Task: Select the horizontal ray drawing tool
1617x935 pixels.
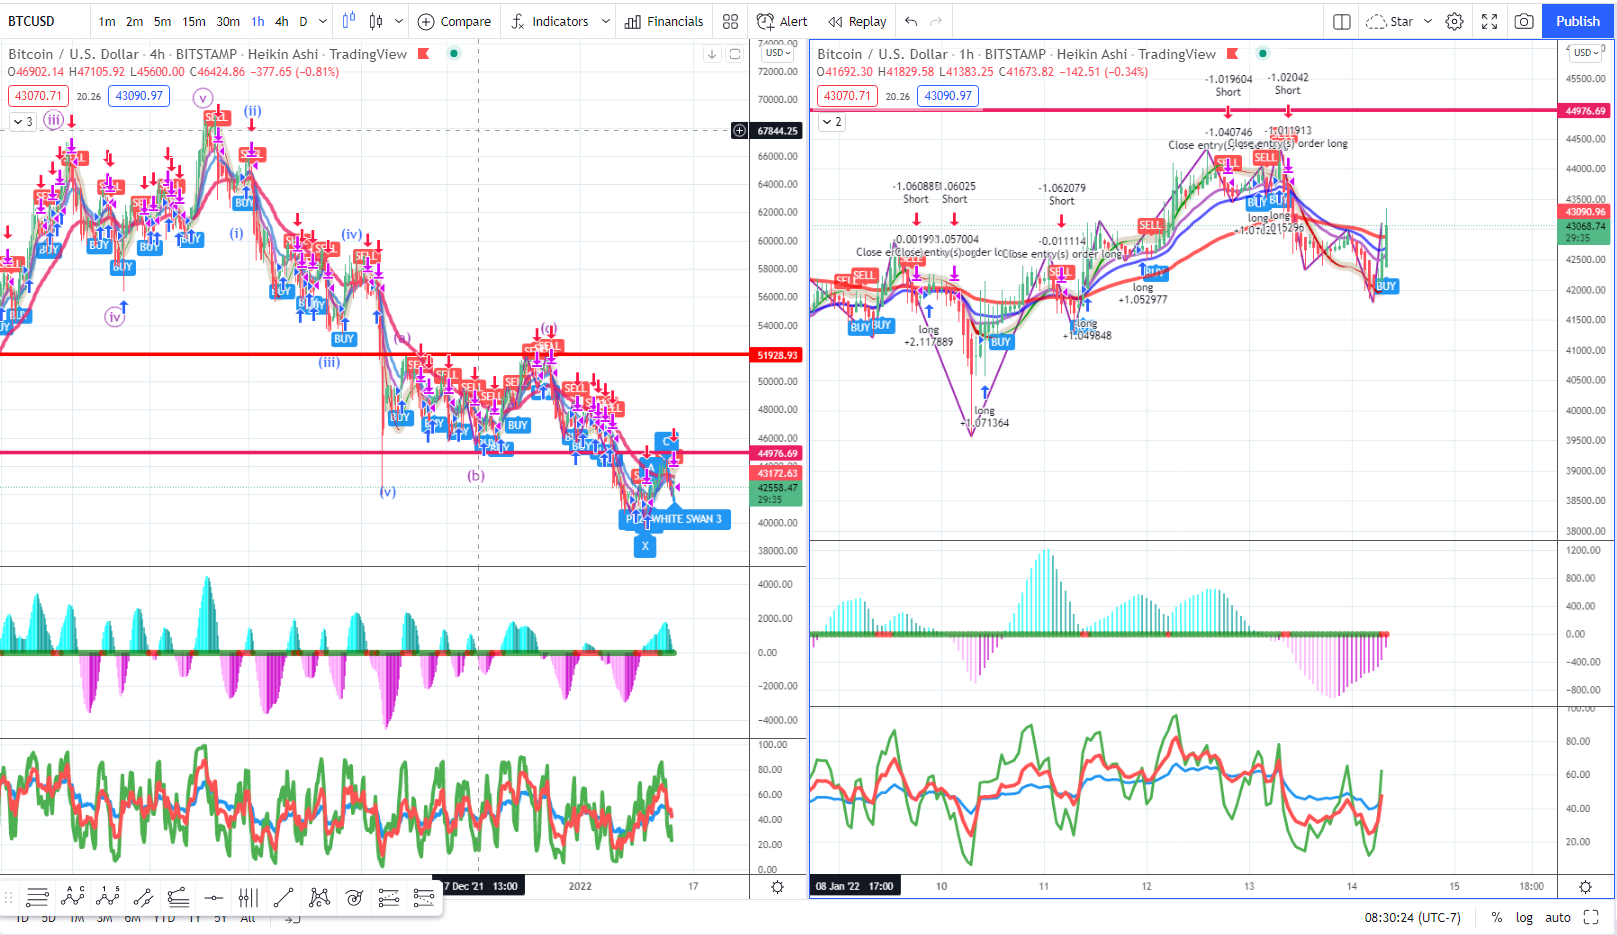Action: point(213,897)
